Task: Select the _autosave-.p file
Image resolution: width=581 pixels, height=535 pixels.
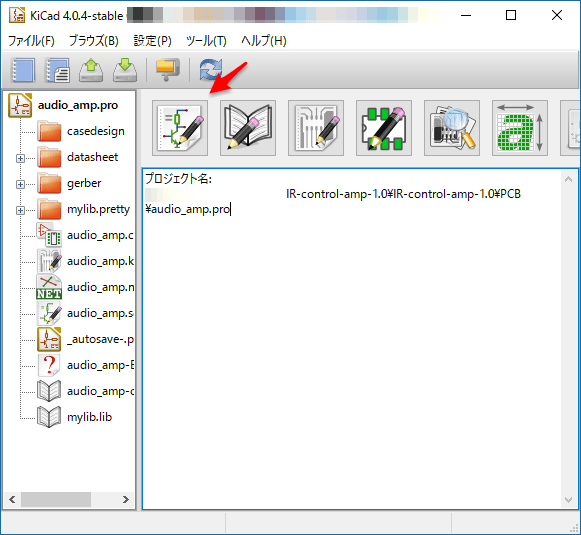Action: tap(100, 339)
